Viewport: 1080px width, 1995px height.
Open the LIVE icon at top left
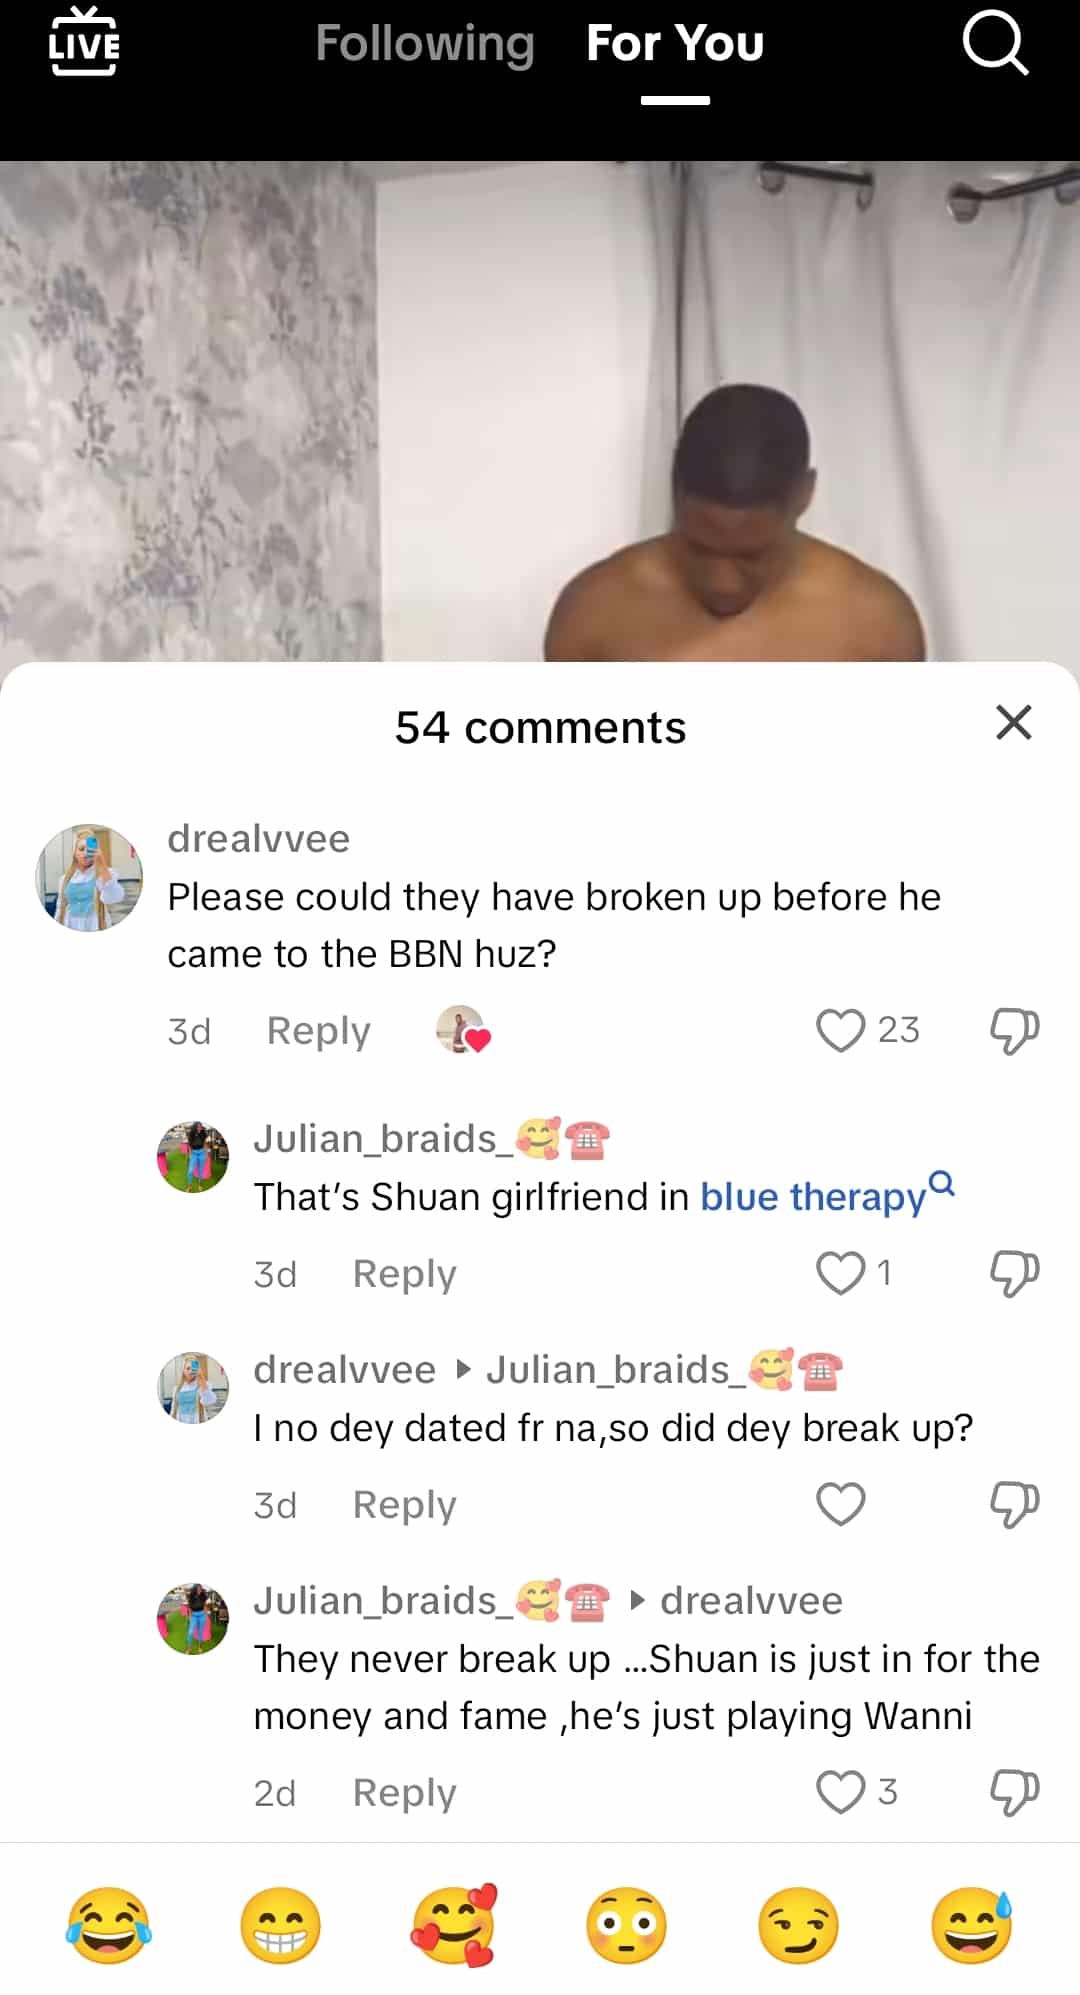pyautogui.click(x=85, y=42)
